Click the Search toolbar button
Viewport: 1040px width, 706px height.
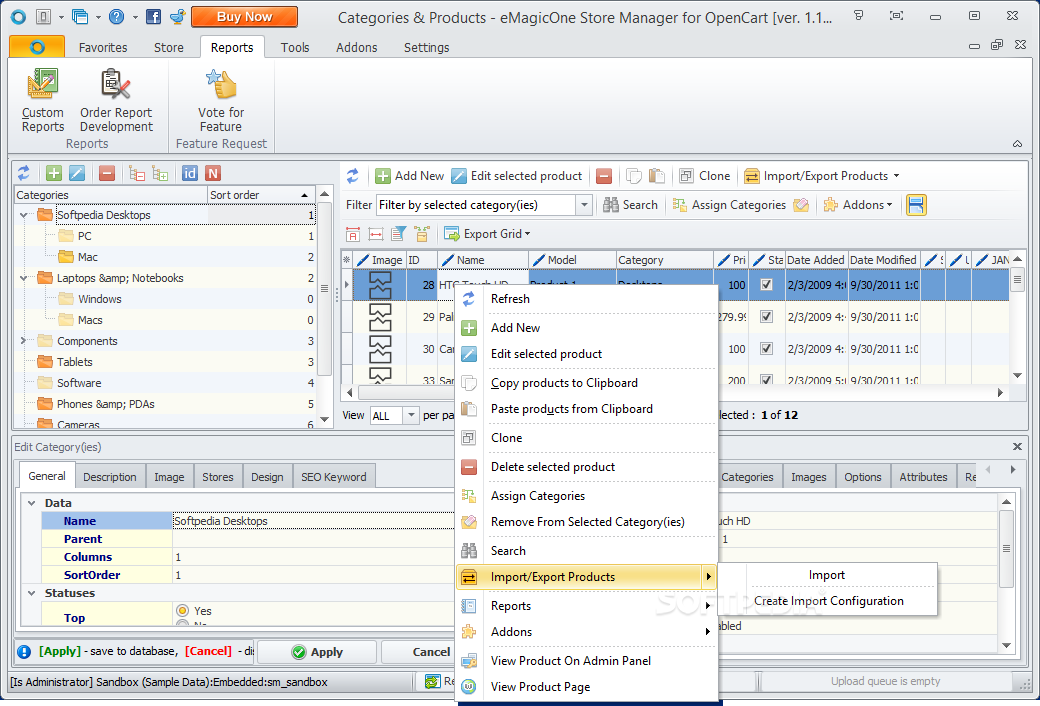pyautogui.click(x=630, y=205)
